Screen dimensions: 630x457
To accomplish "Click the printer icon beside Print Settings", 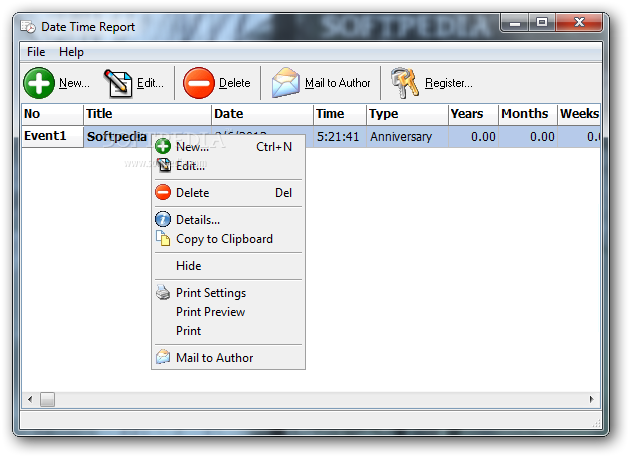I will (163, 292).
